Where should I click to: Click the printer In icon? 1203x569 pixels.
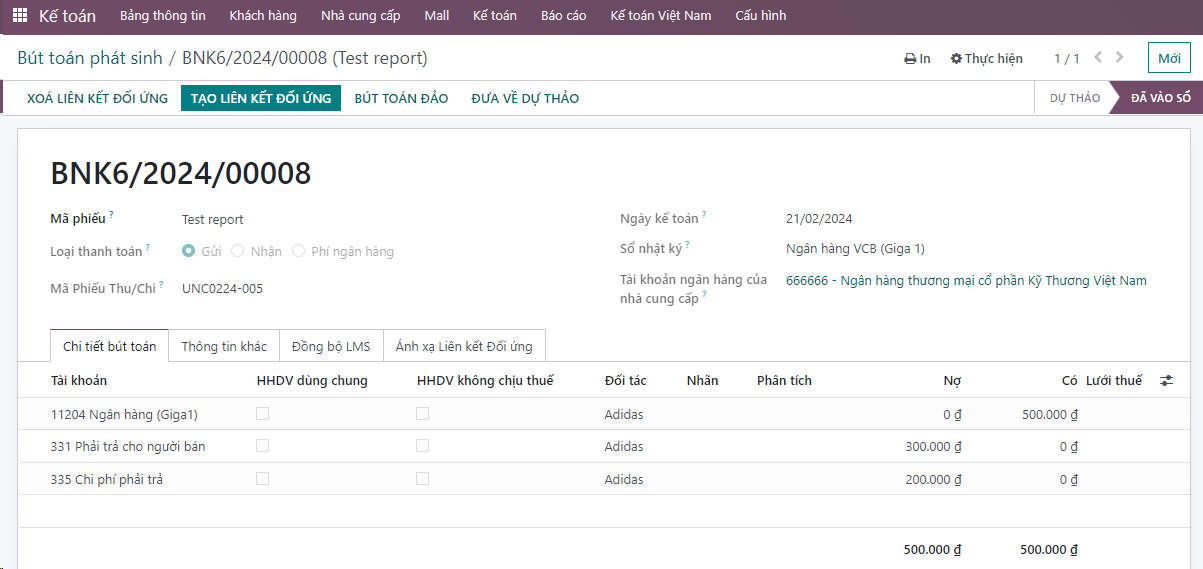[917, 59]
